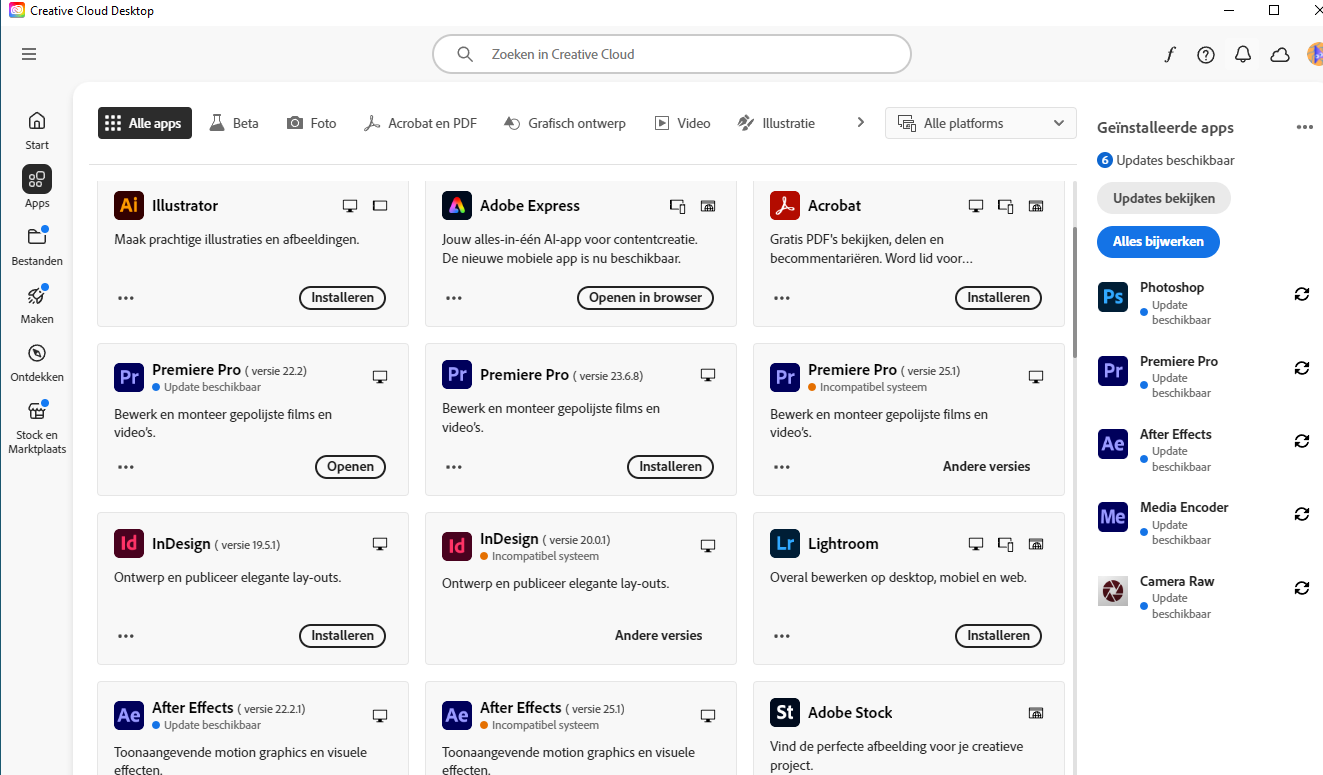Open Adobe Express in browser

coord(645,297)
